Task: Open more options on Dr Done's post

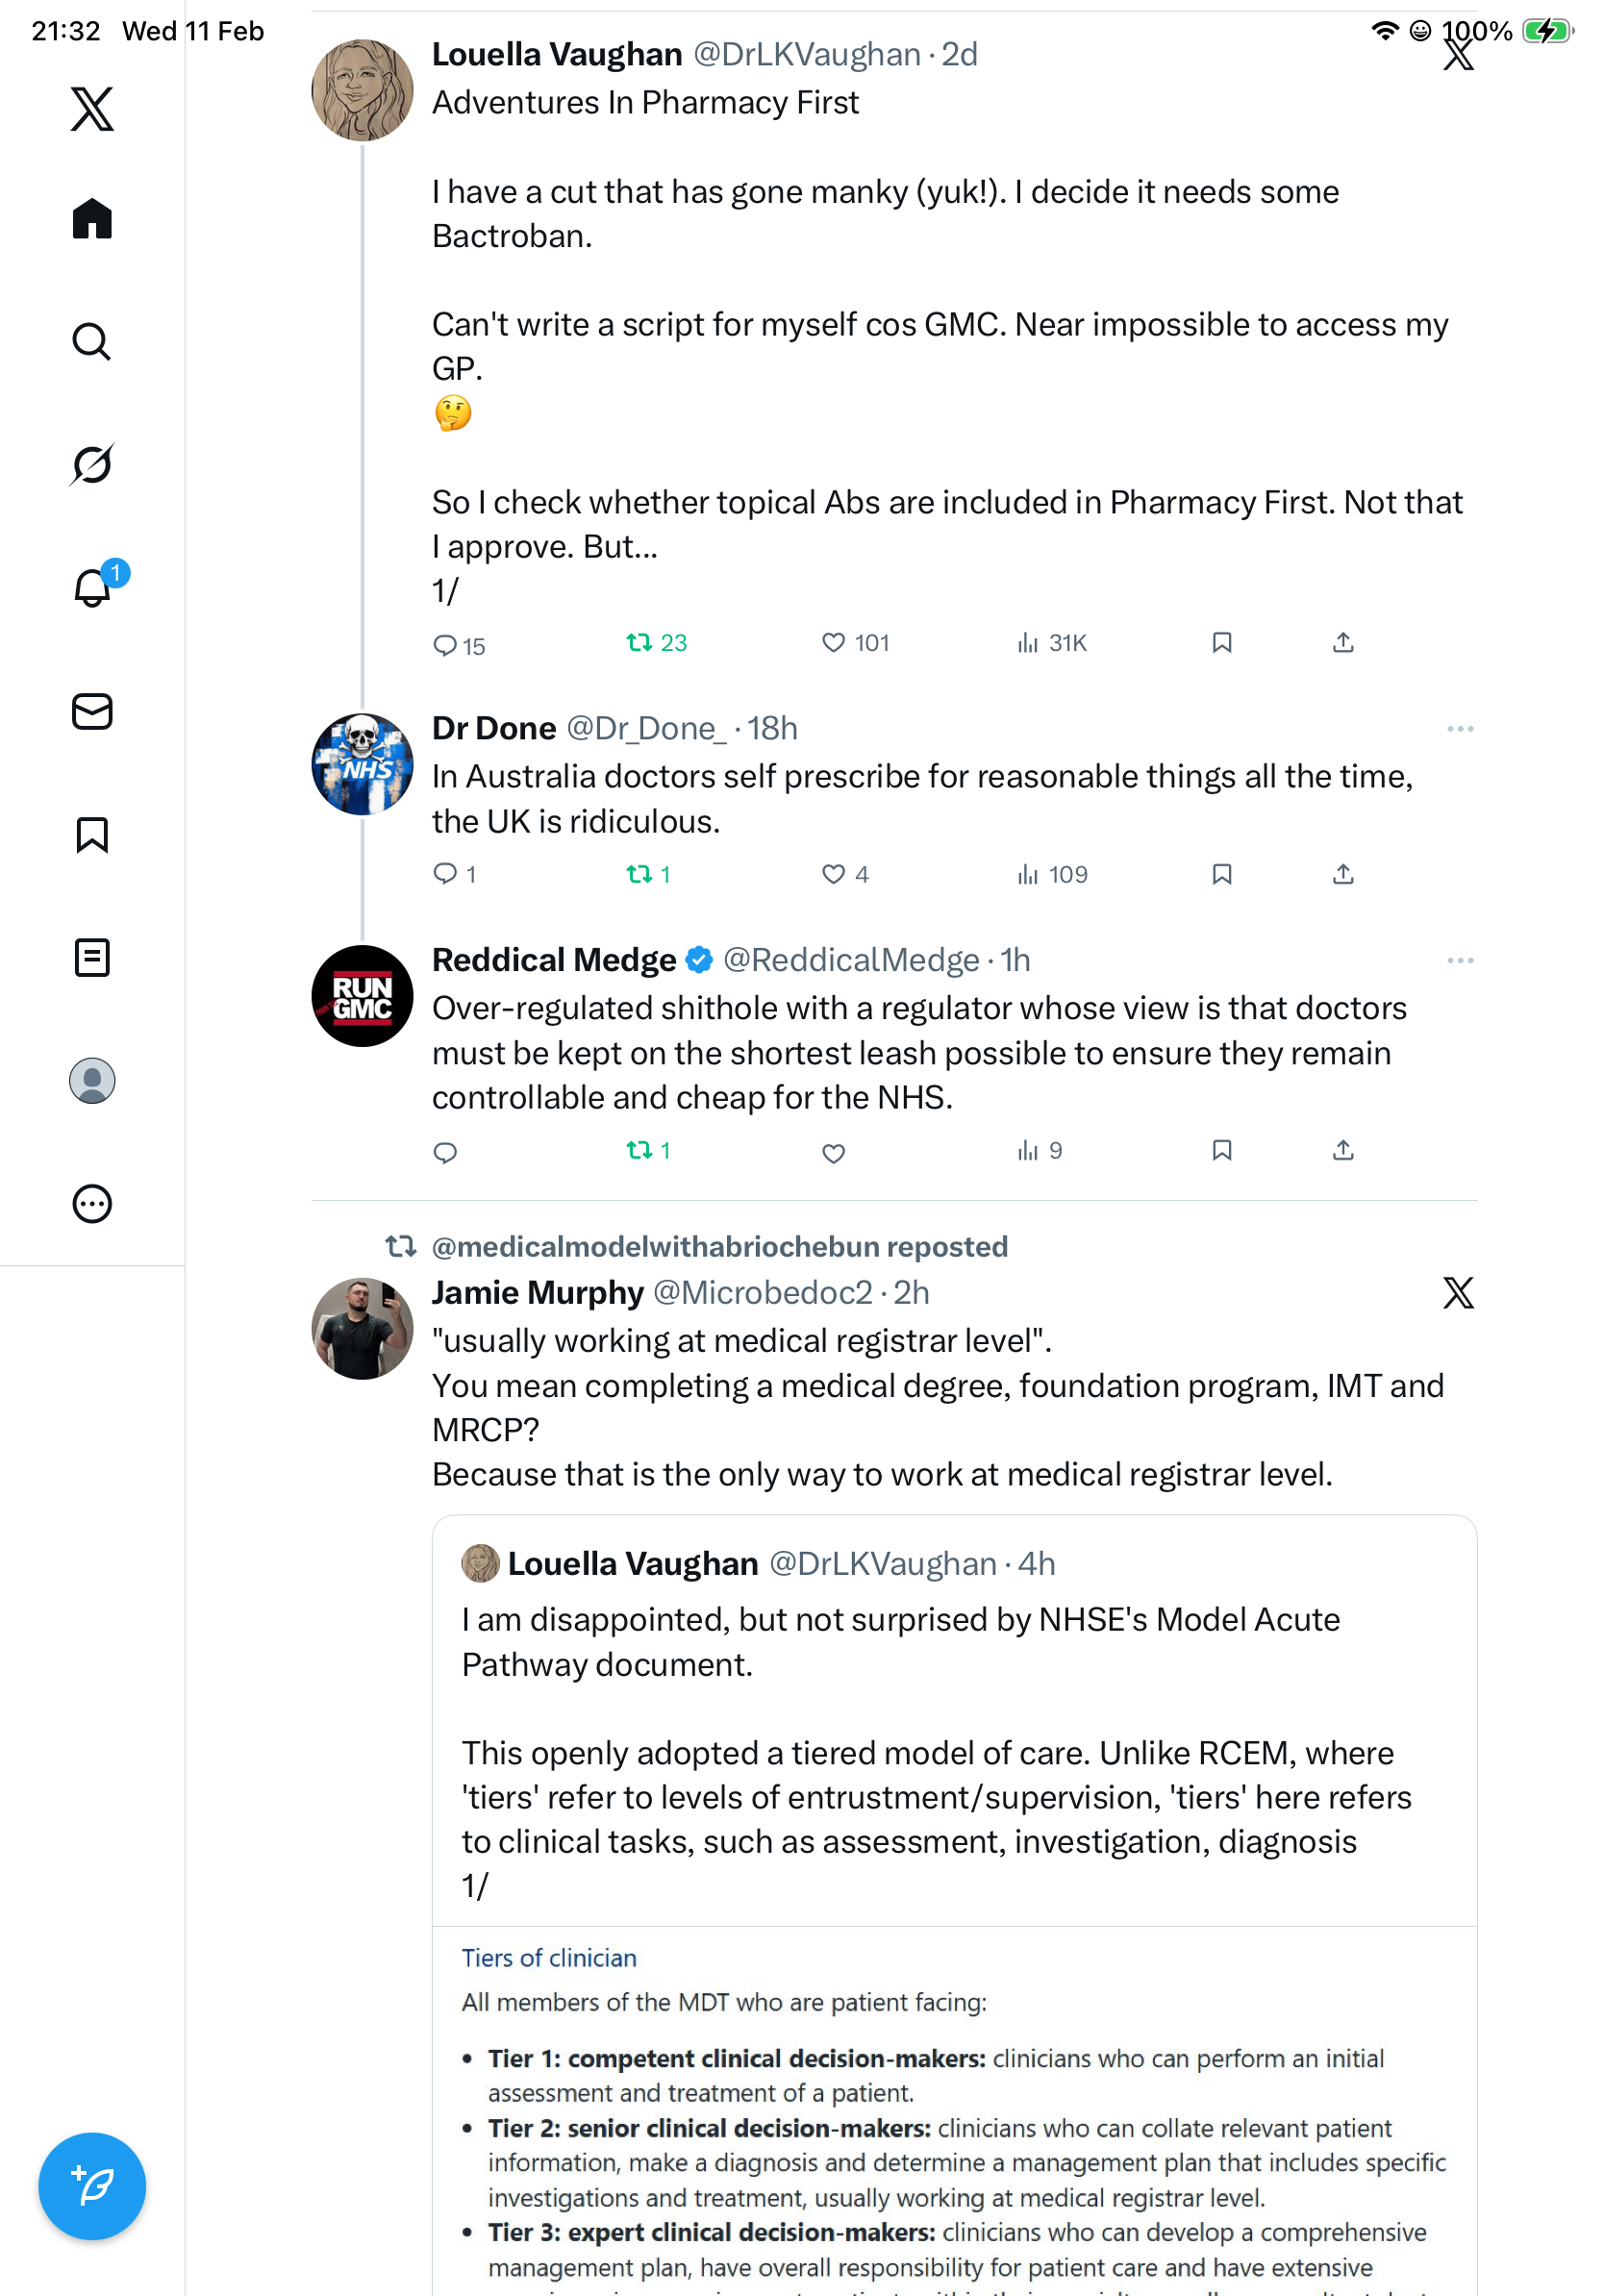Action: (1459, 729)
